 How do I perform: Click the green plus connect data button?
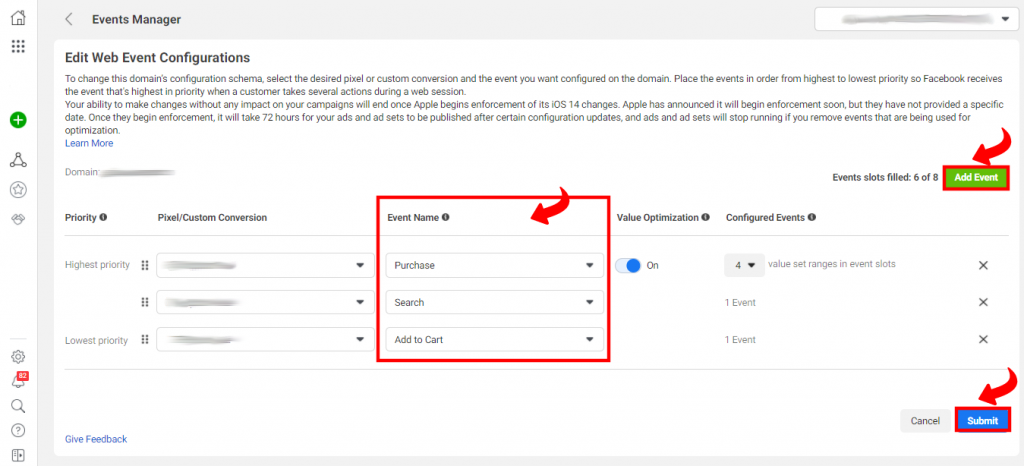(18, 120)
